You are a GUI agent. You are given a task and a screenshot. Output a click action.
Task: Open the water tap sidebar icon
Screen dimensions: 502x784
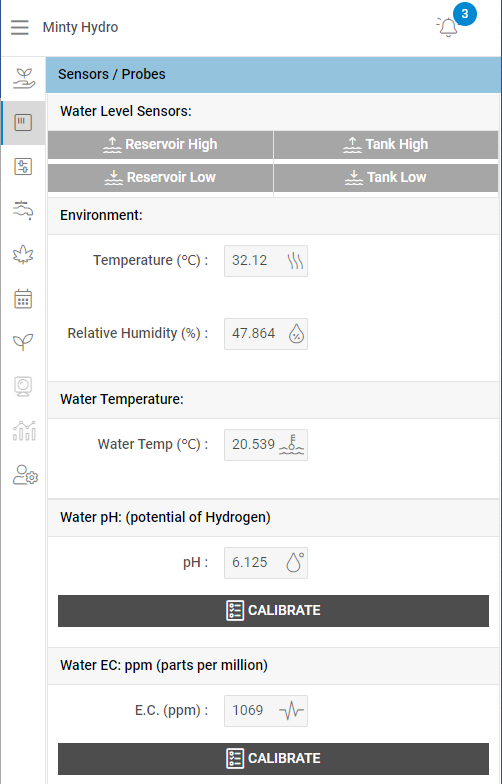pos(24,210)
